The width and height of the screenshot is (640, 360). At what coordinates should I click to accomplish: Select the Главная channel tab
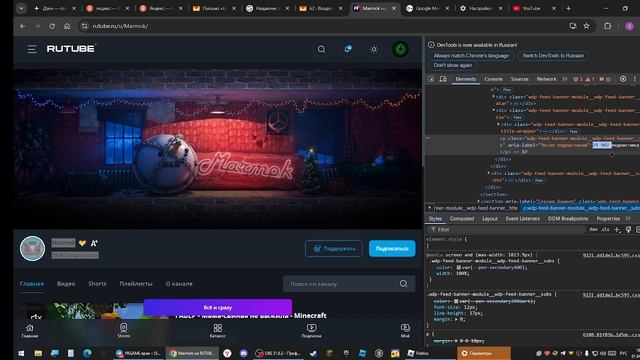(32, 284)
